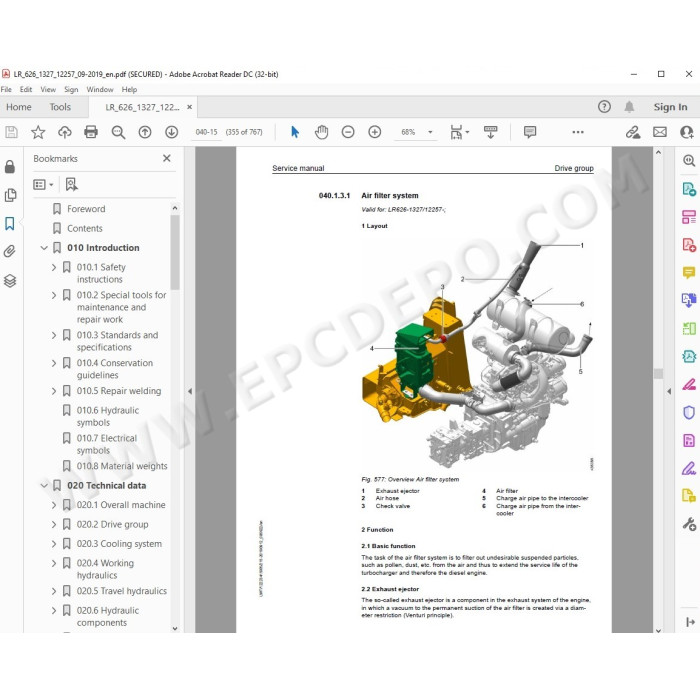Viewport: 700px width, 700px height.
Task: Expand 010.3 Standards and specifications
Action: pos(54,335)
